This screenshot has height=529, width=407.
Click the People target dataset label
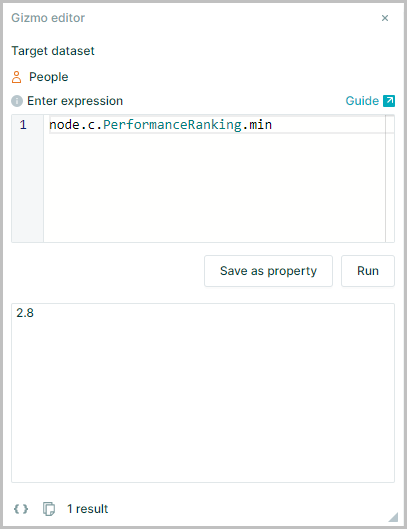pos(49,77)
